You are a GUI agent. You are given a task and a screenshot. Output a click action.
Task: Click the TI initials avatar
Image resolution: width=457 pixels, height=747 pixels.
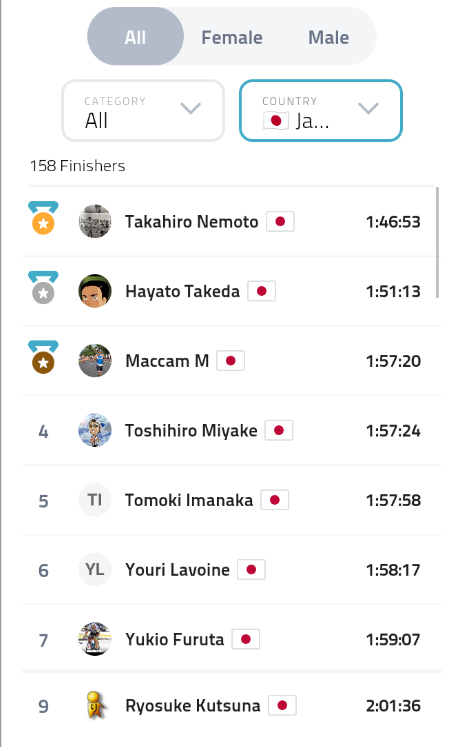coord(95,500)
